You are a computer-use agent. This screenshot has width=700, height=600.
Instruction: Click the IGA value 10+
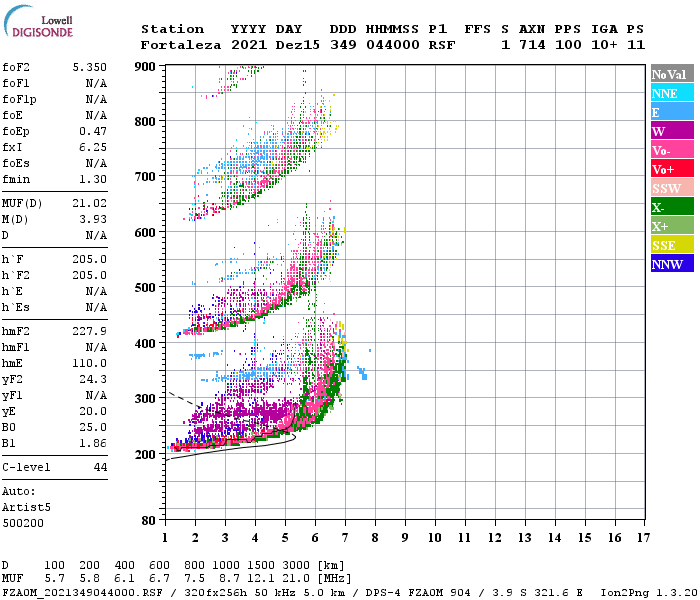pos(604,45)
